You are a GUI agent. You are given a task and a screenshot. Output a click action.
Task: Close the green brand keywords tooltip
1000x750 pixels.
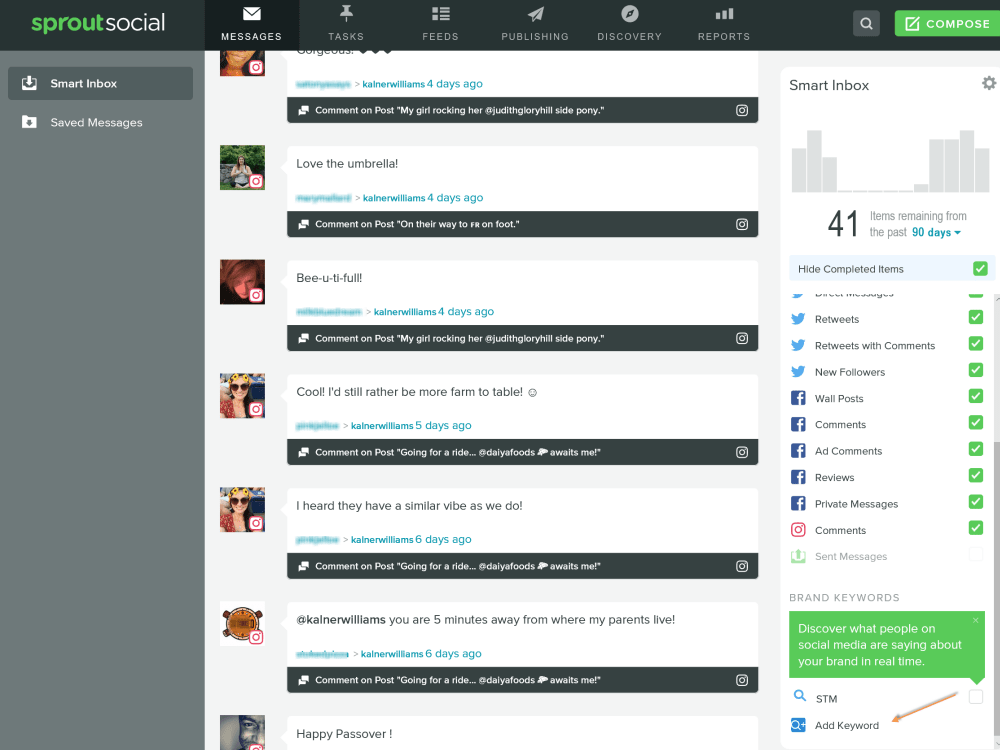click(976, 620)
